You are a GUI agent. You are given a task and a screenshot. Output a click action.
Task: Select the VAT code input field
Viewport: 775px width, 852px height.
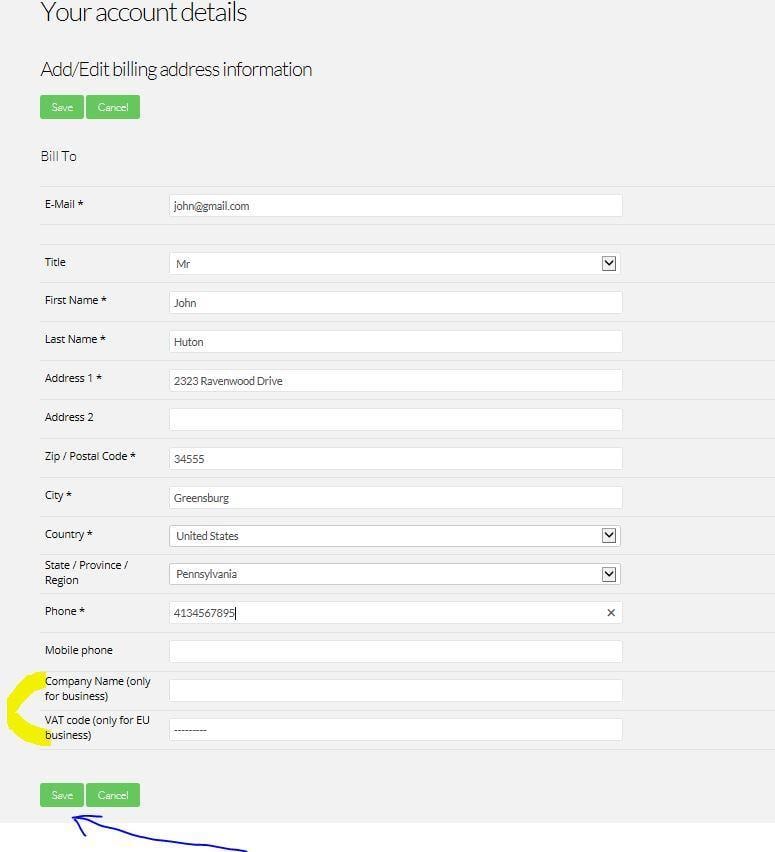(395, 729)
